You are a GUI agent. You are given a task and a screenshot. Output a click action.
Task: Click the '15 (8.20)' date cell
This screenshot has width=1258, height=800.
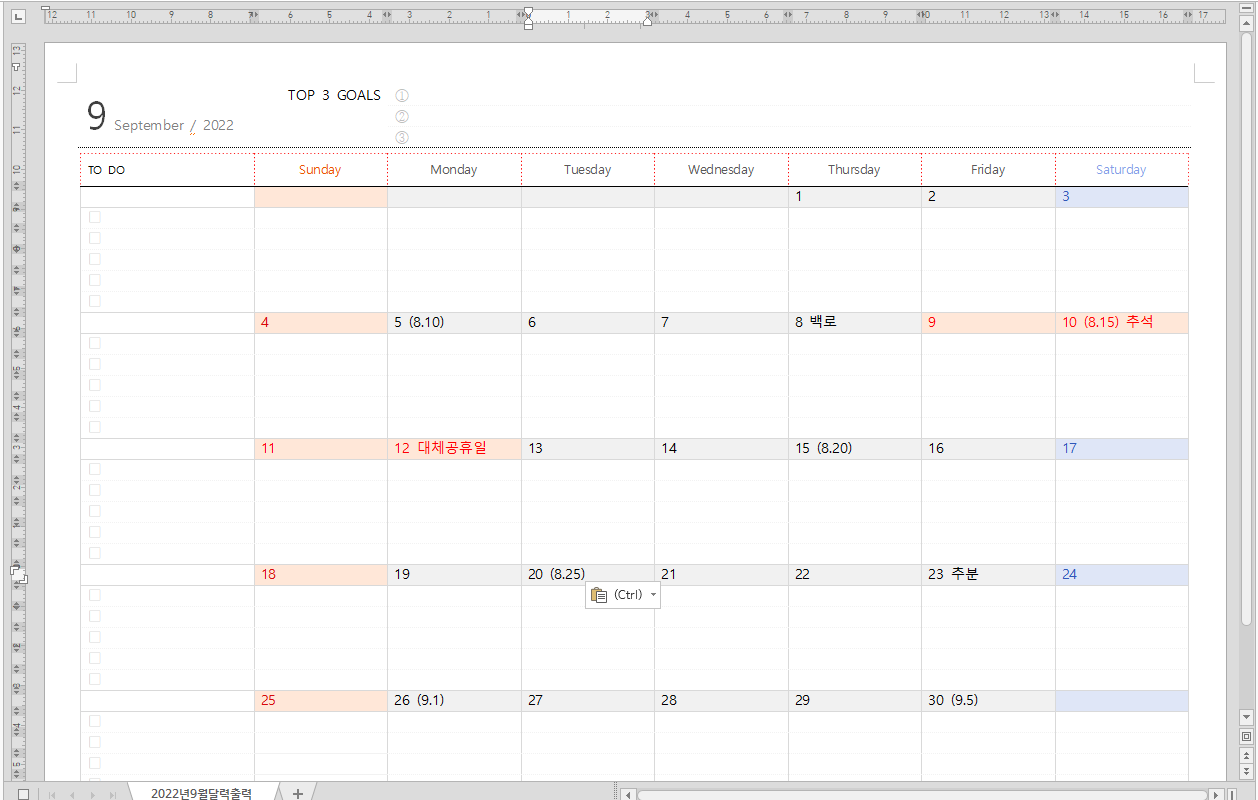855,449
